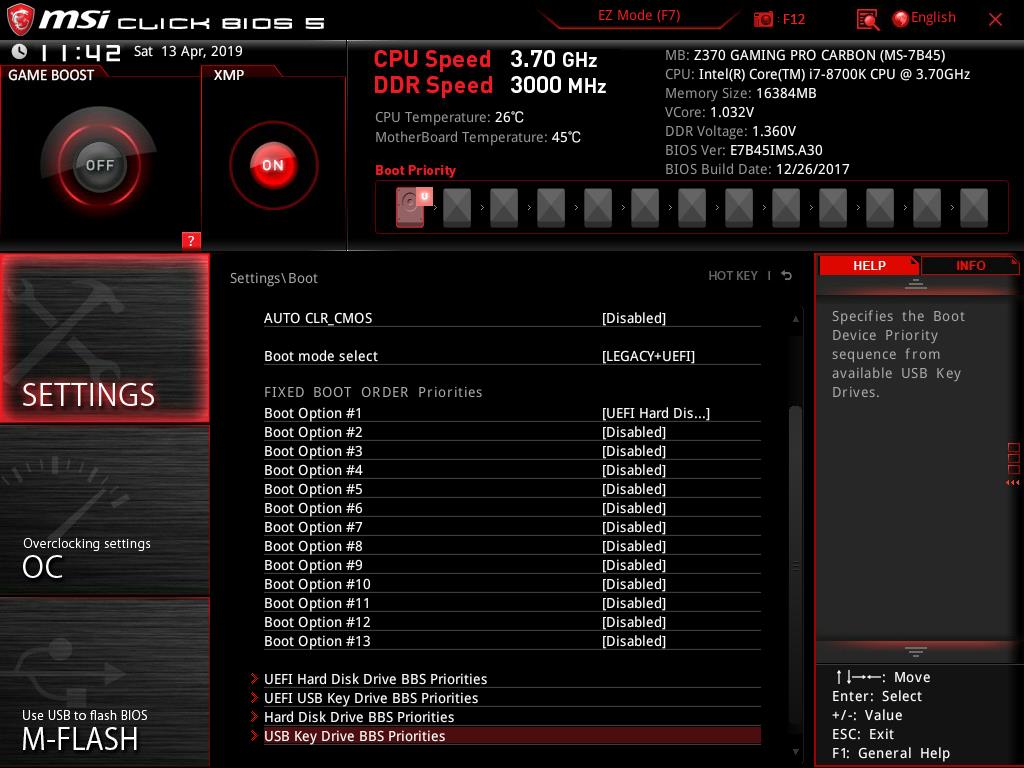Change Boot mode select LEGACY+UEFI value

(x=648, y=356)
